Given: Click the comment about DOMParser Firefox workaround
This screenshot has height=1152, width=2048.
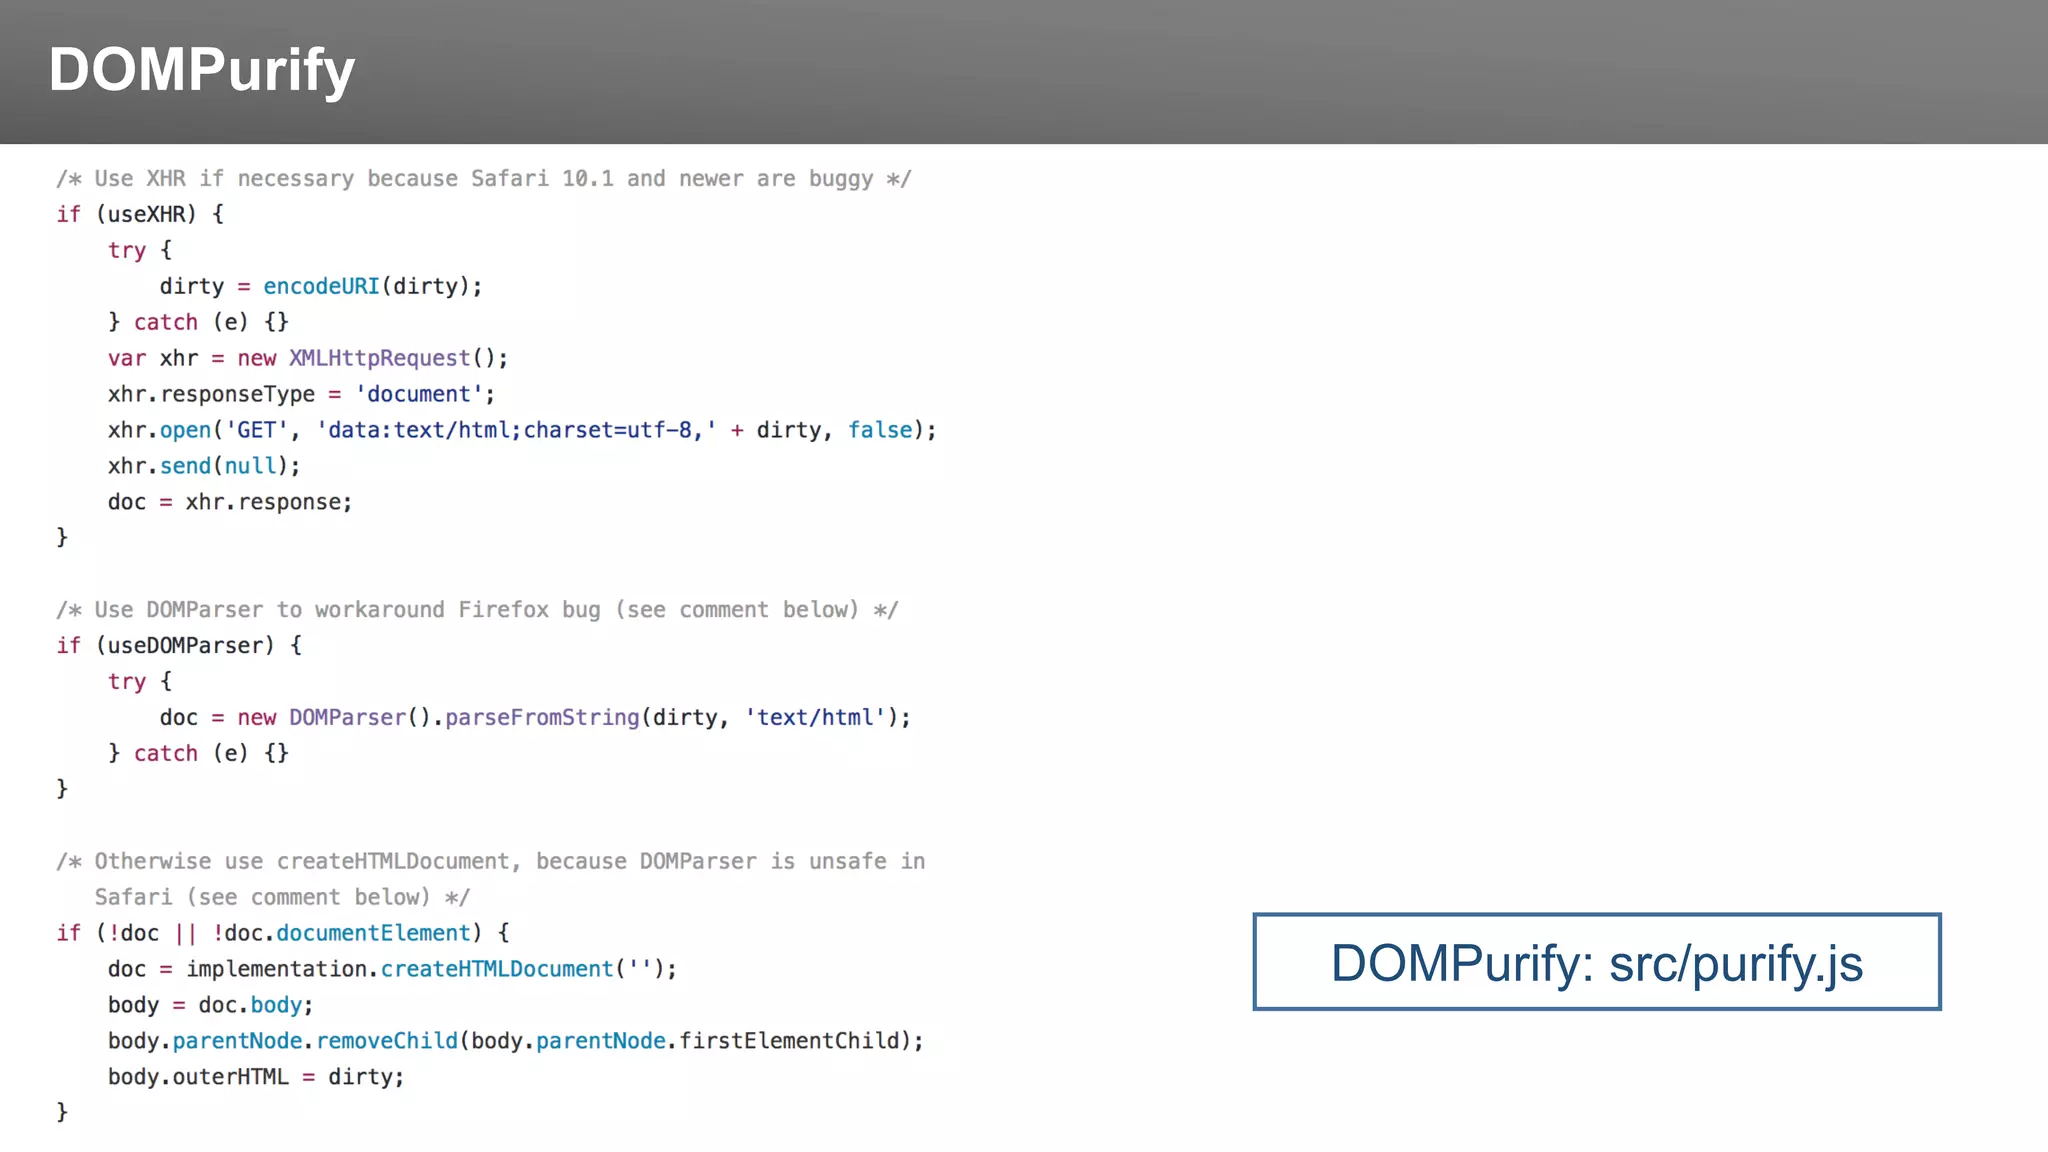Looking at the screenshot, I should coord(478,610).
